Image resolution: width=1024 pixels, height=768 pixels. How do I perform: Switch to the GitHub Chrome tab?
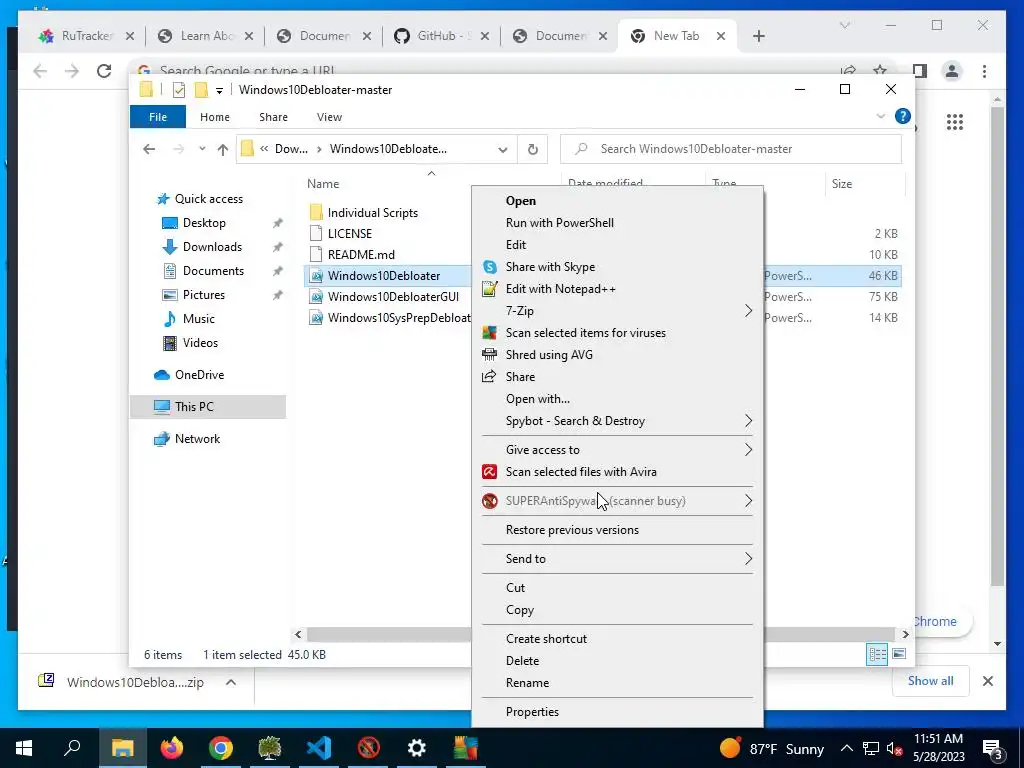tap(442, 36)
